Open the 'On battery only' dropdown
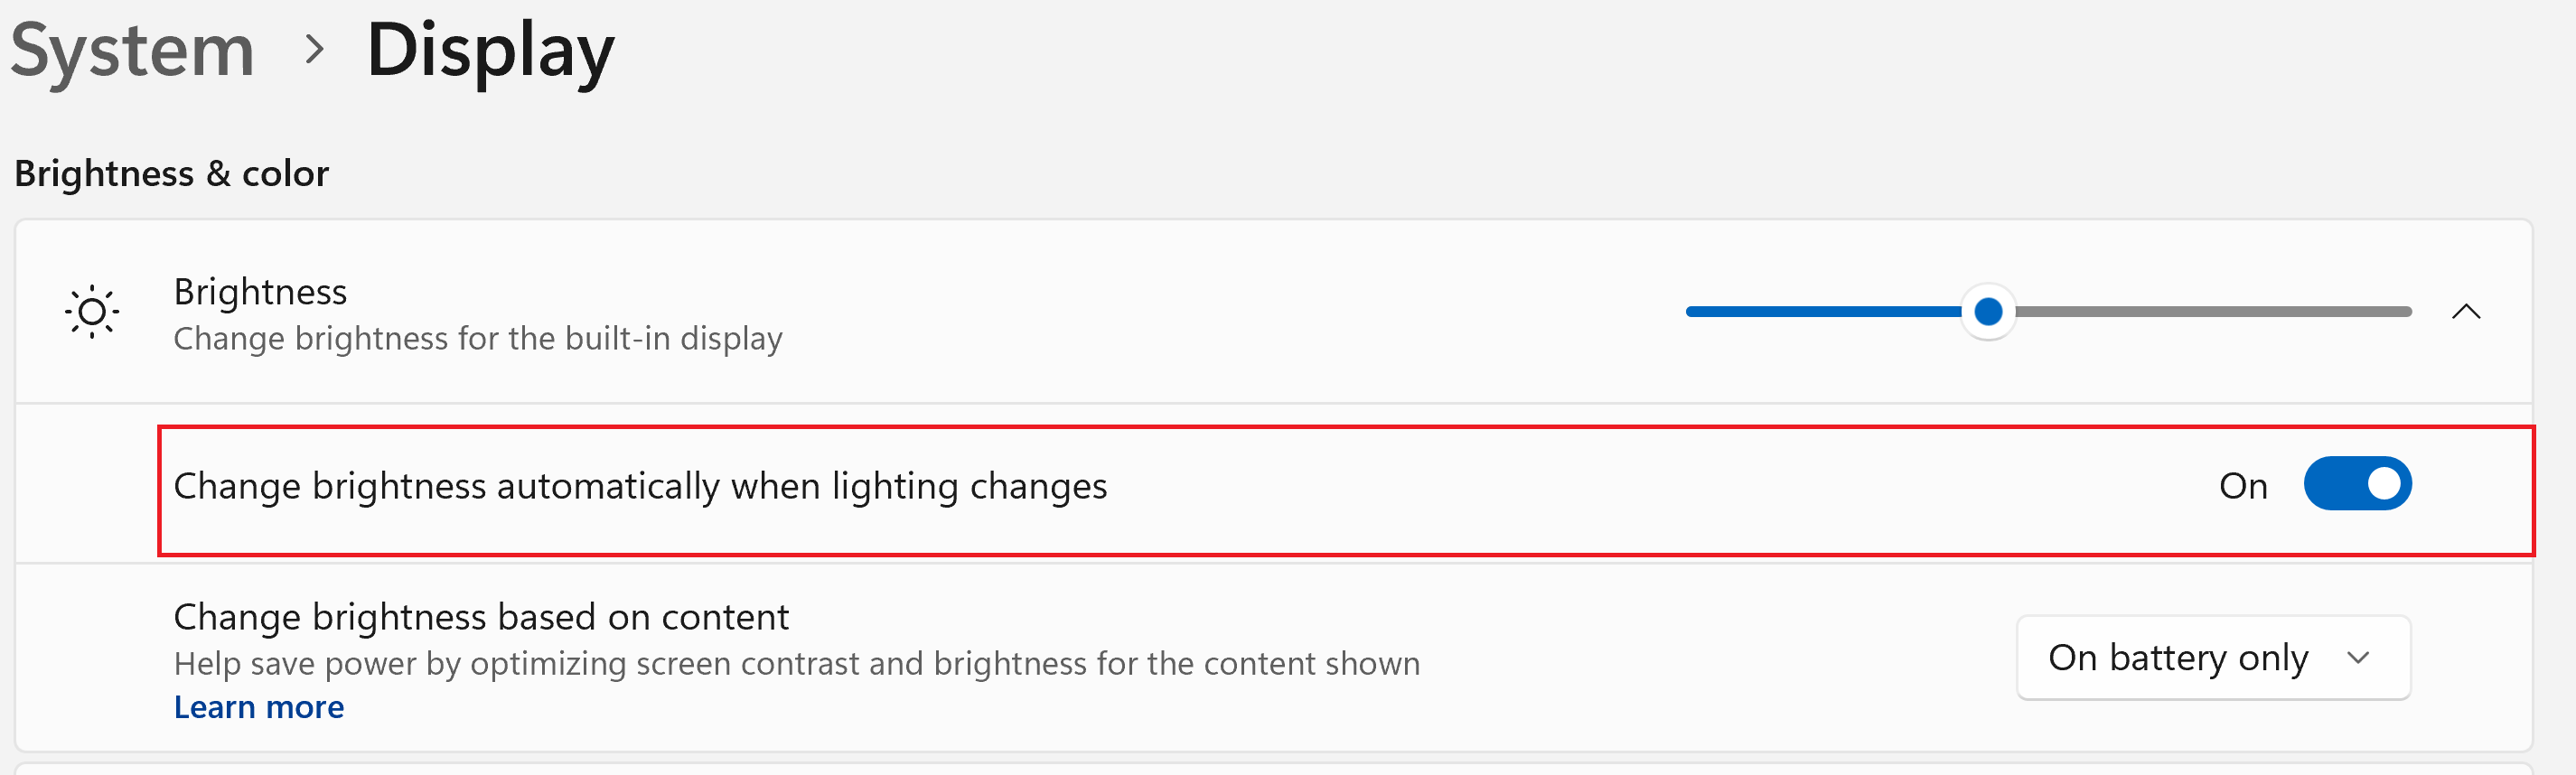Viewport: 2576px width, 775px height. point(2213,658)
